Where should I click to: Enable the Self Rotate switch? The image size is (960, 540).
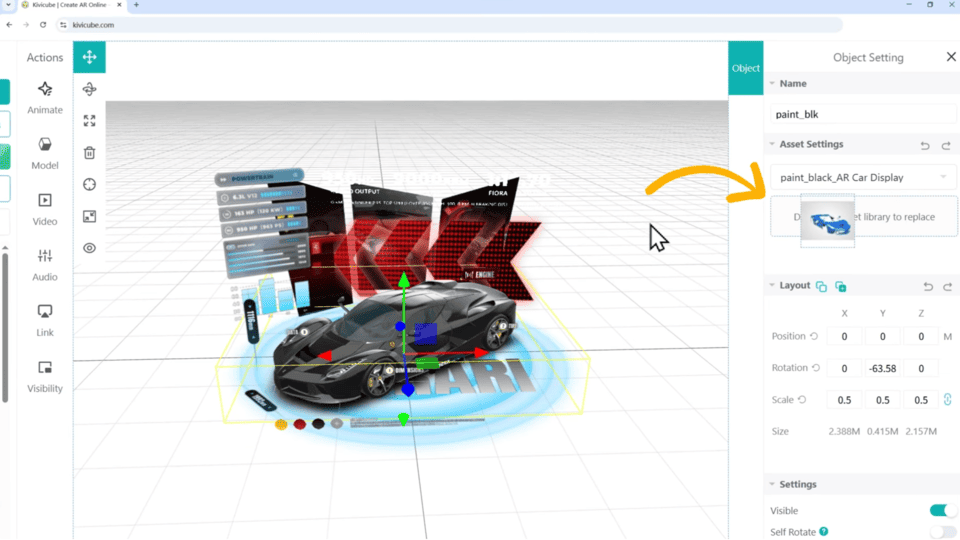[x=942, y=532]
